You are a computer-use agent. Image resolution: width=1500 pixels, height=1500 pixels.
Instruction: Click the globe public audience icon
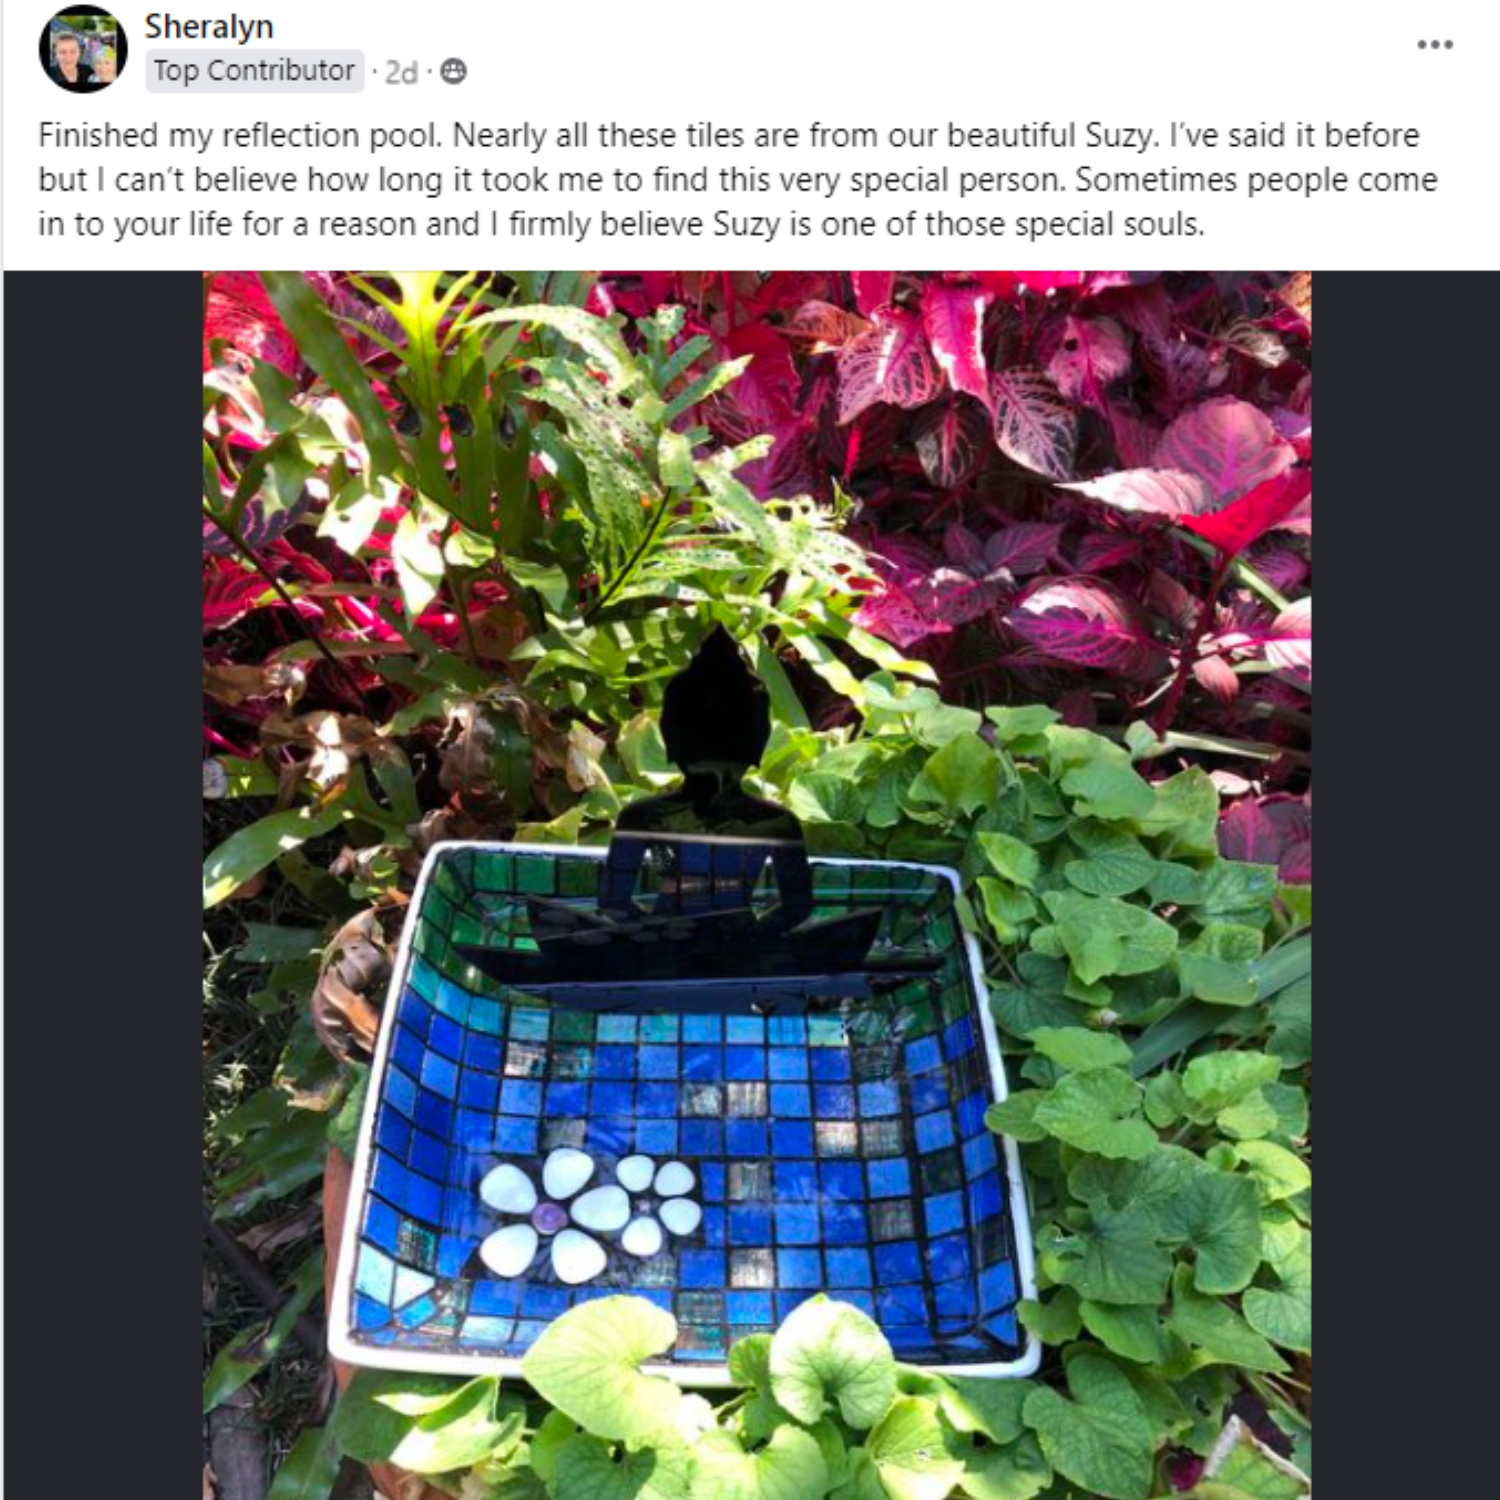pyautogui.click(x=453, y=71)
